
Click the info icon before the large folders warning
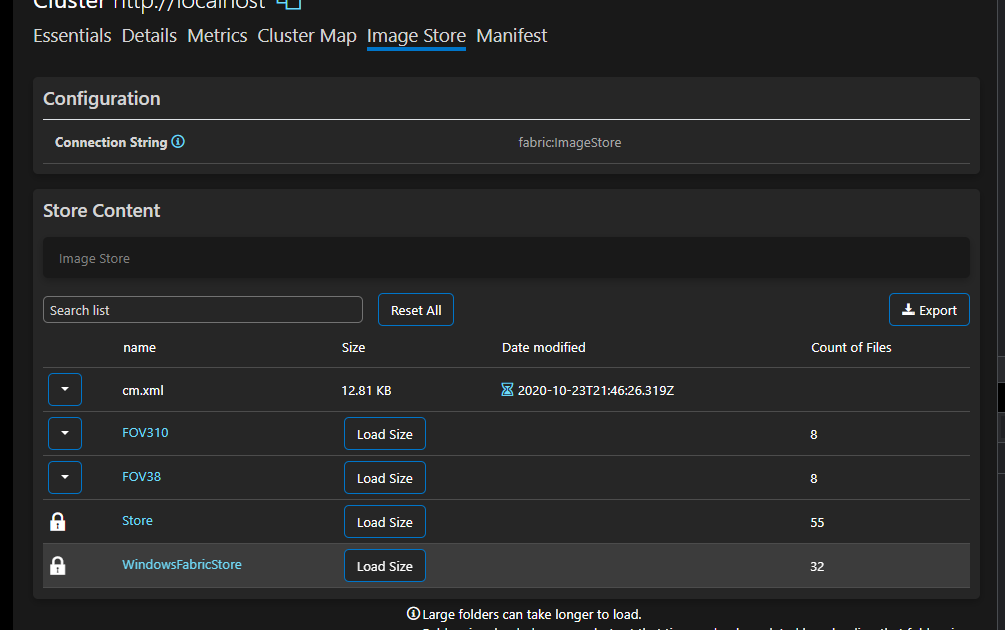[x=412, y=613]
